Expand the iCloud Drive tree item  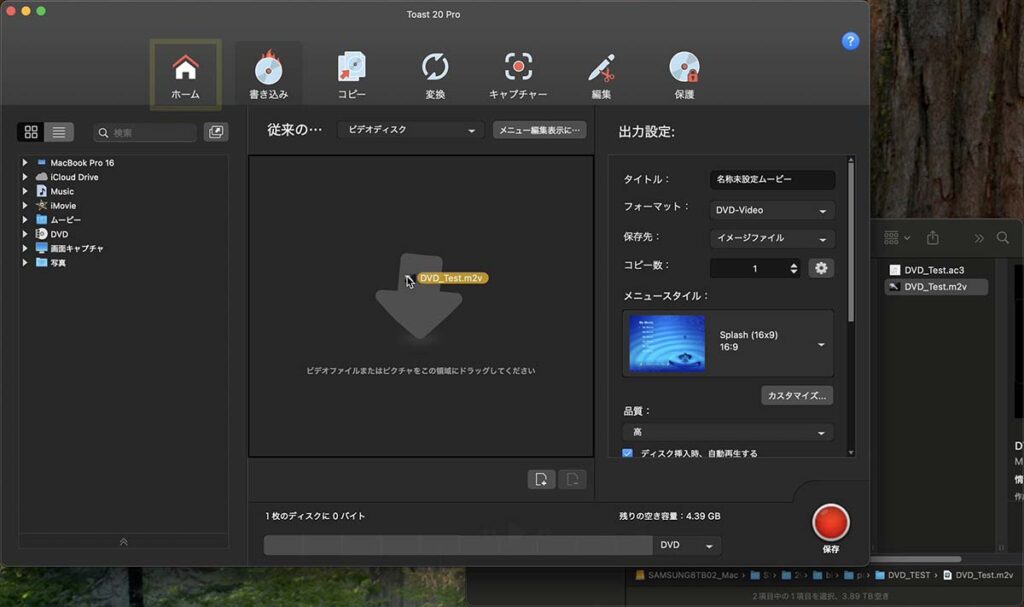(25, 176)
